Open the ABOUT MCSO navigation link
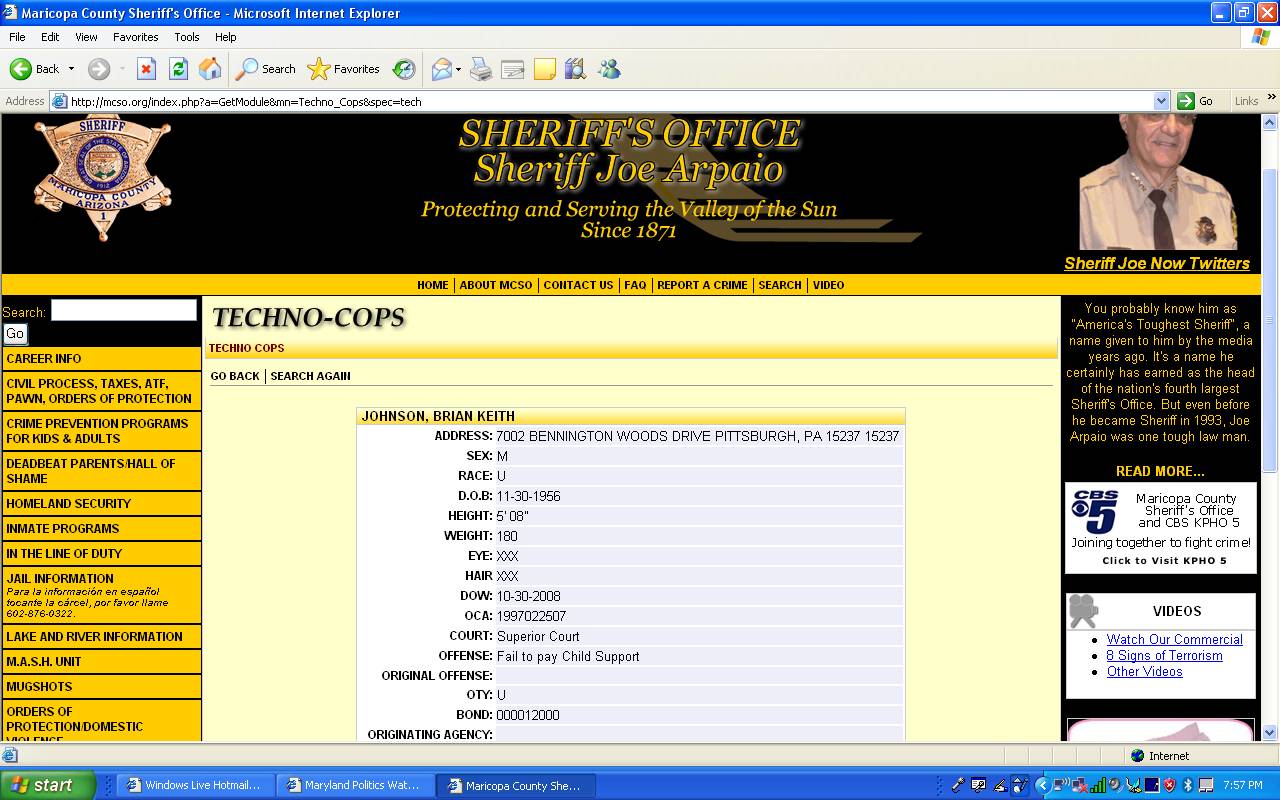The height and width of the screenshot is (800, 1280). click(496, 285)
